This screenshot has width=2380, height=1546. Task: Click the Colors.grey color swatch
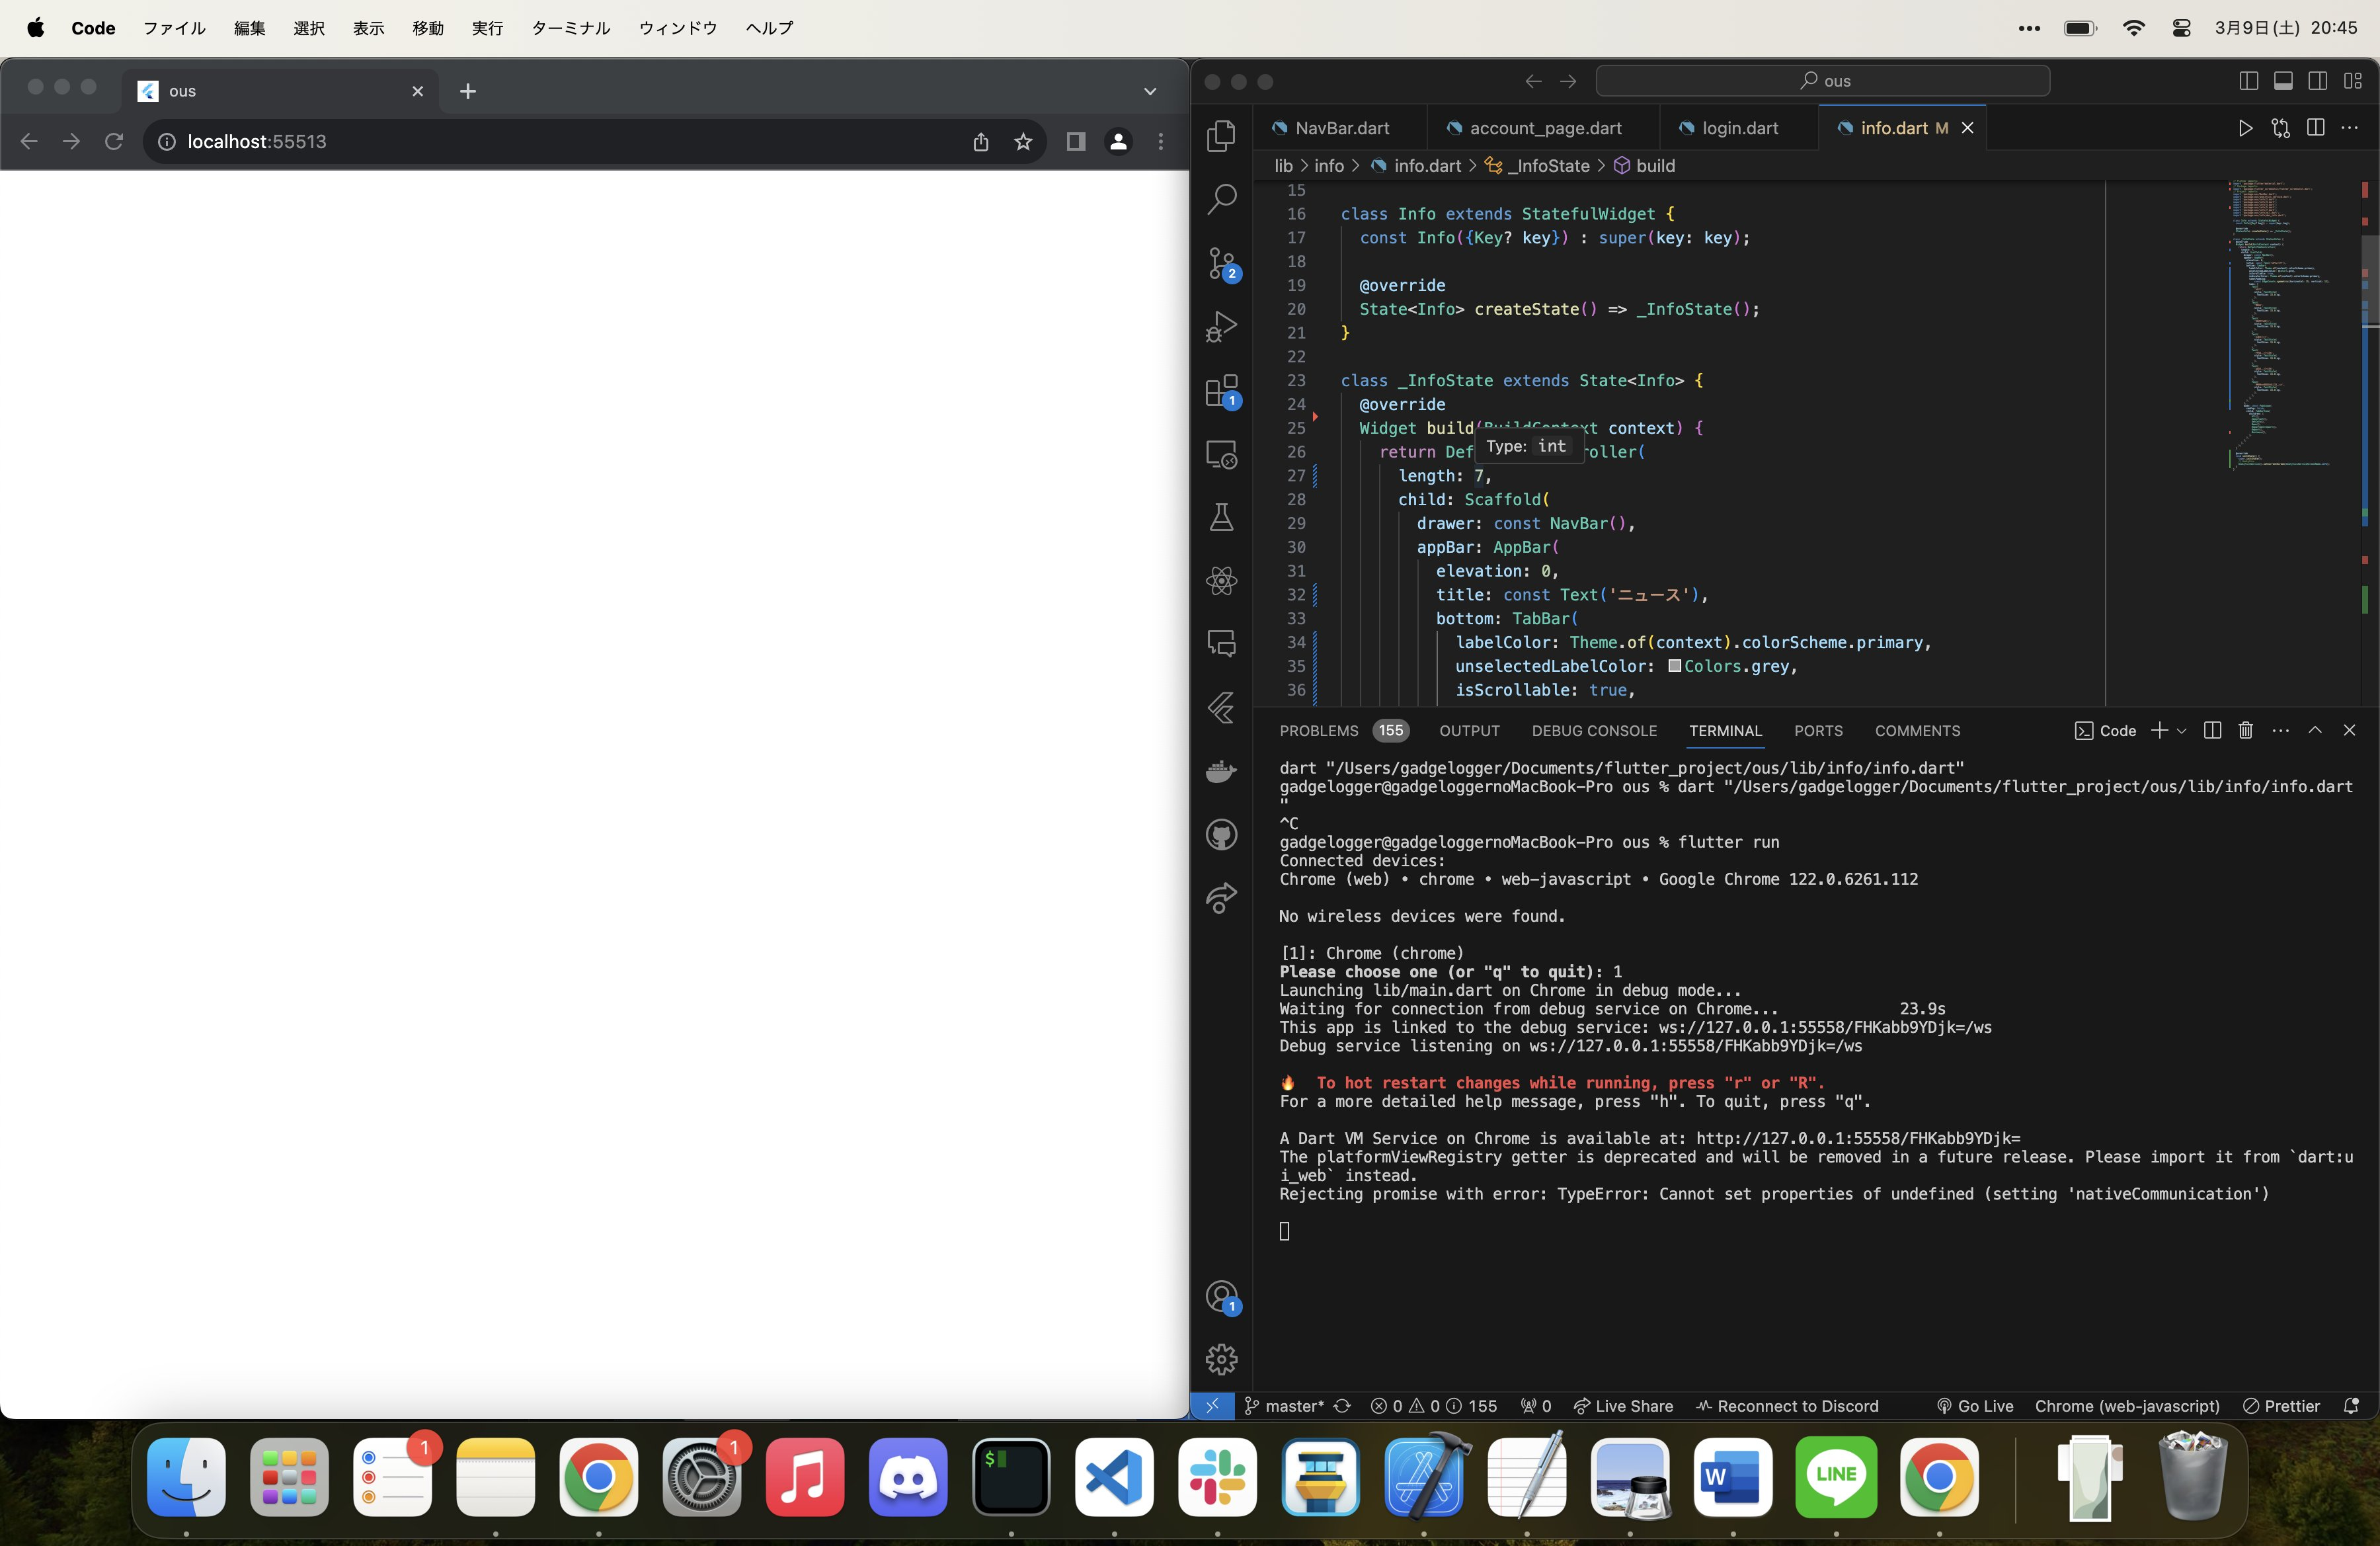pyautogui.click(x=1674, y=666)
